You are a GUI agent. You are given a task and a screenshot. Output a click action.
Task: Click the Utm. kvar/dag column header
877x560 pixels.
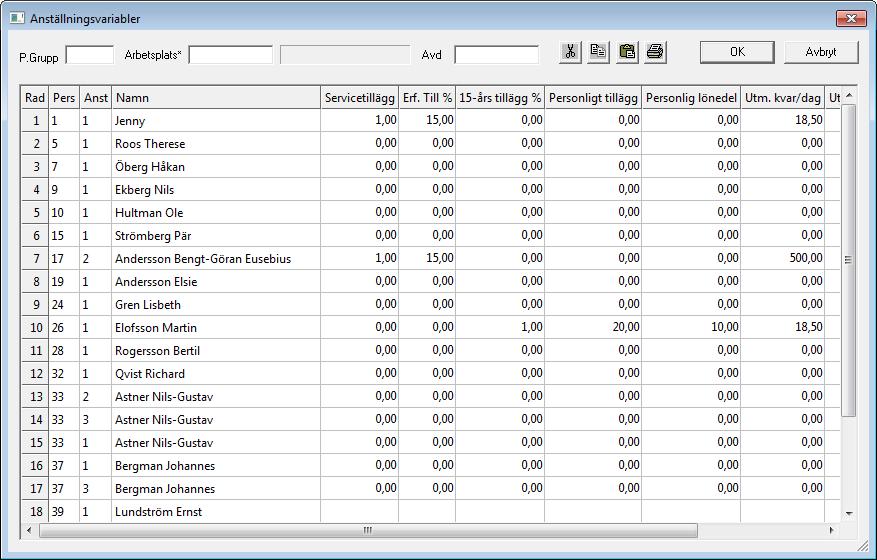pyautogui.click(x=782, y=98)
